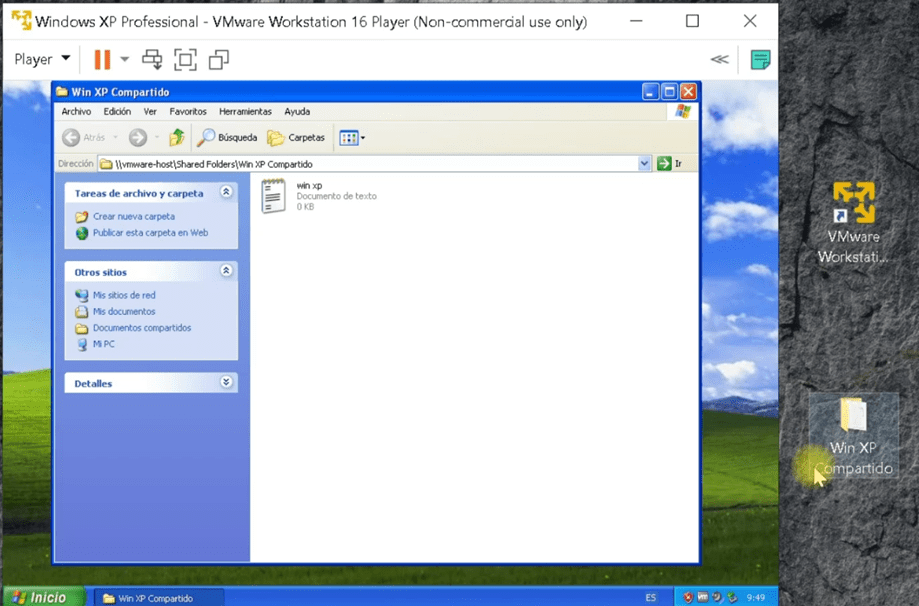The image size is (919, 606).
Task: Click the red security shield tray icon
Action: [x=688, y=598]
